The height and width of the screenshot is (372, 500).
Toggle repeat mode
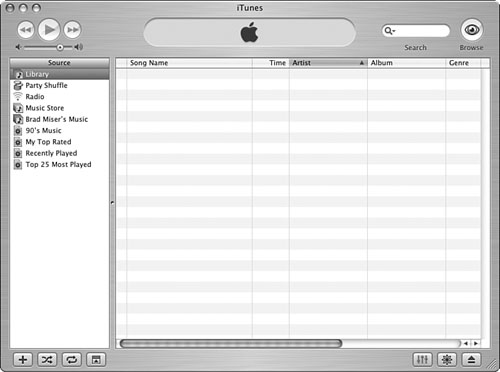tap(72, 359)
